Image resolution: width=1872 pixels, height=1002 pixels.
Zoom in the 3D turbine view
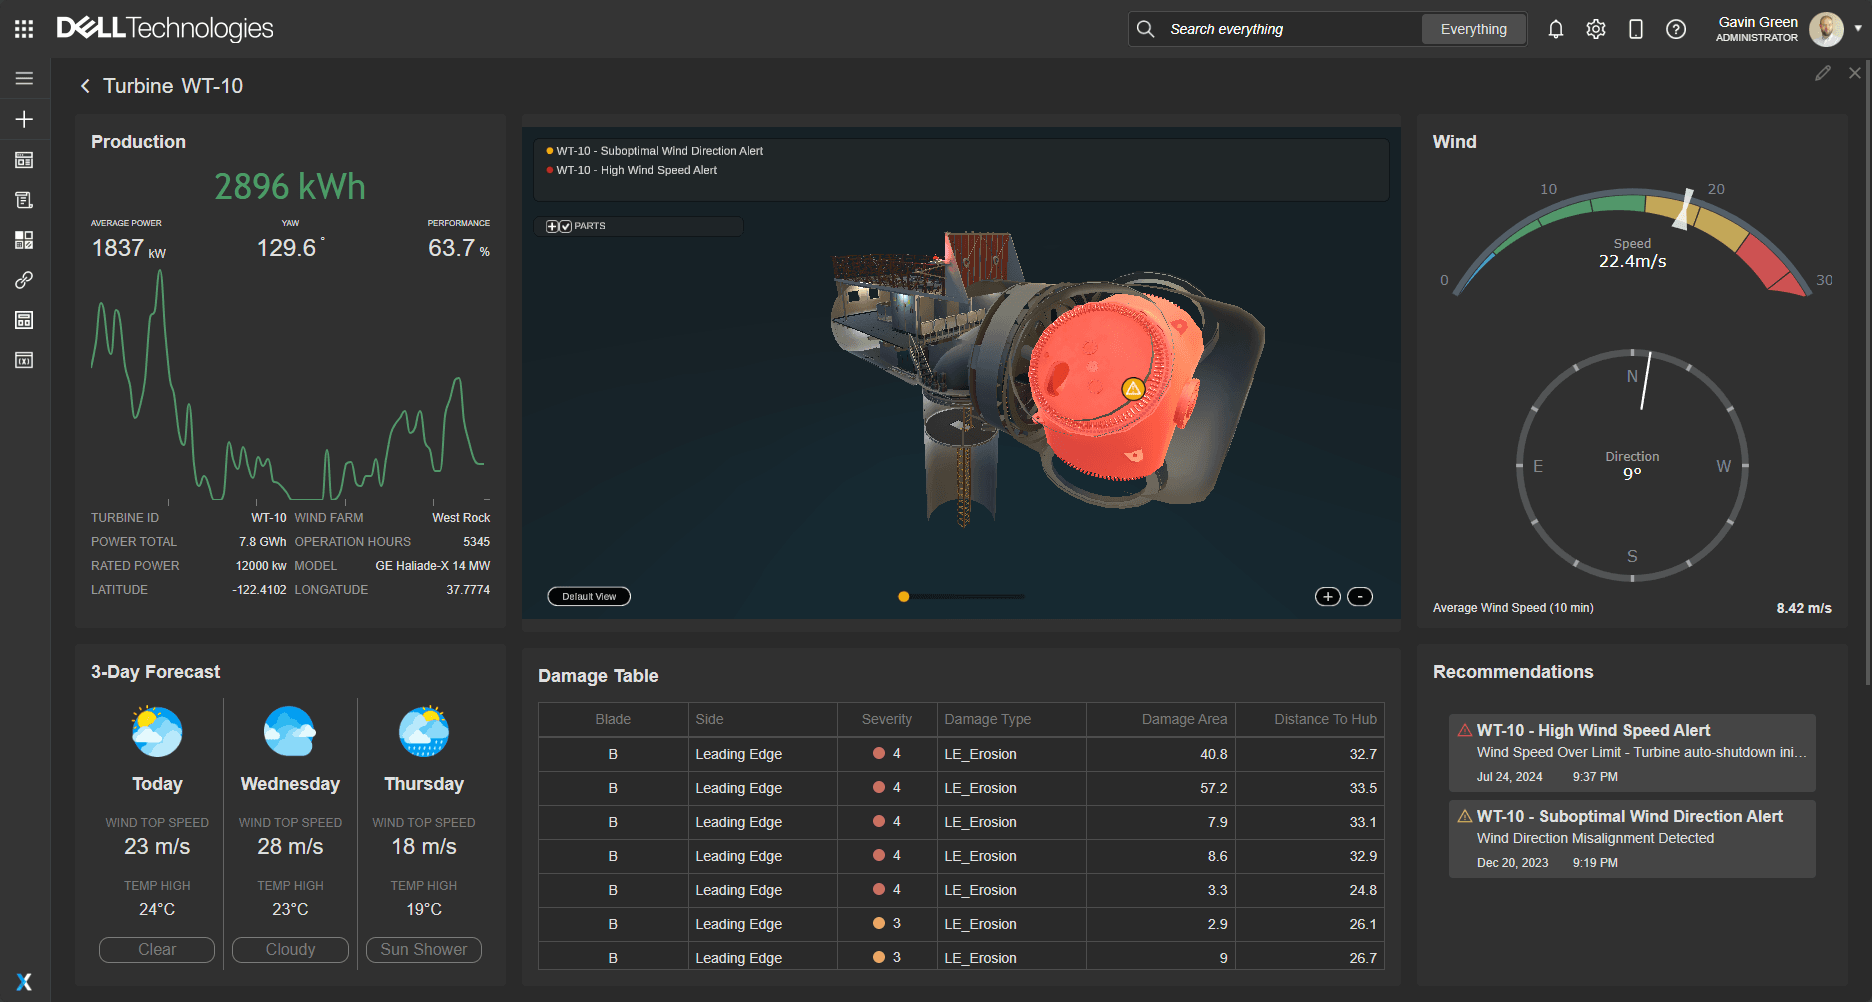pyautogui.click(x=1327, y=597)
